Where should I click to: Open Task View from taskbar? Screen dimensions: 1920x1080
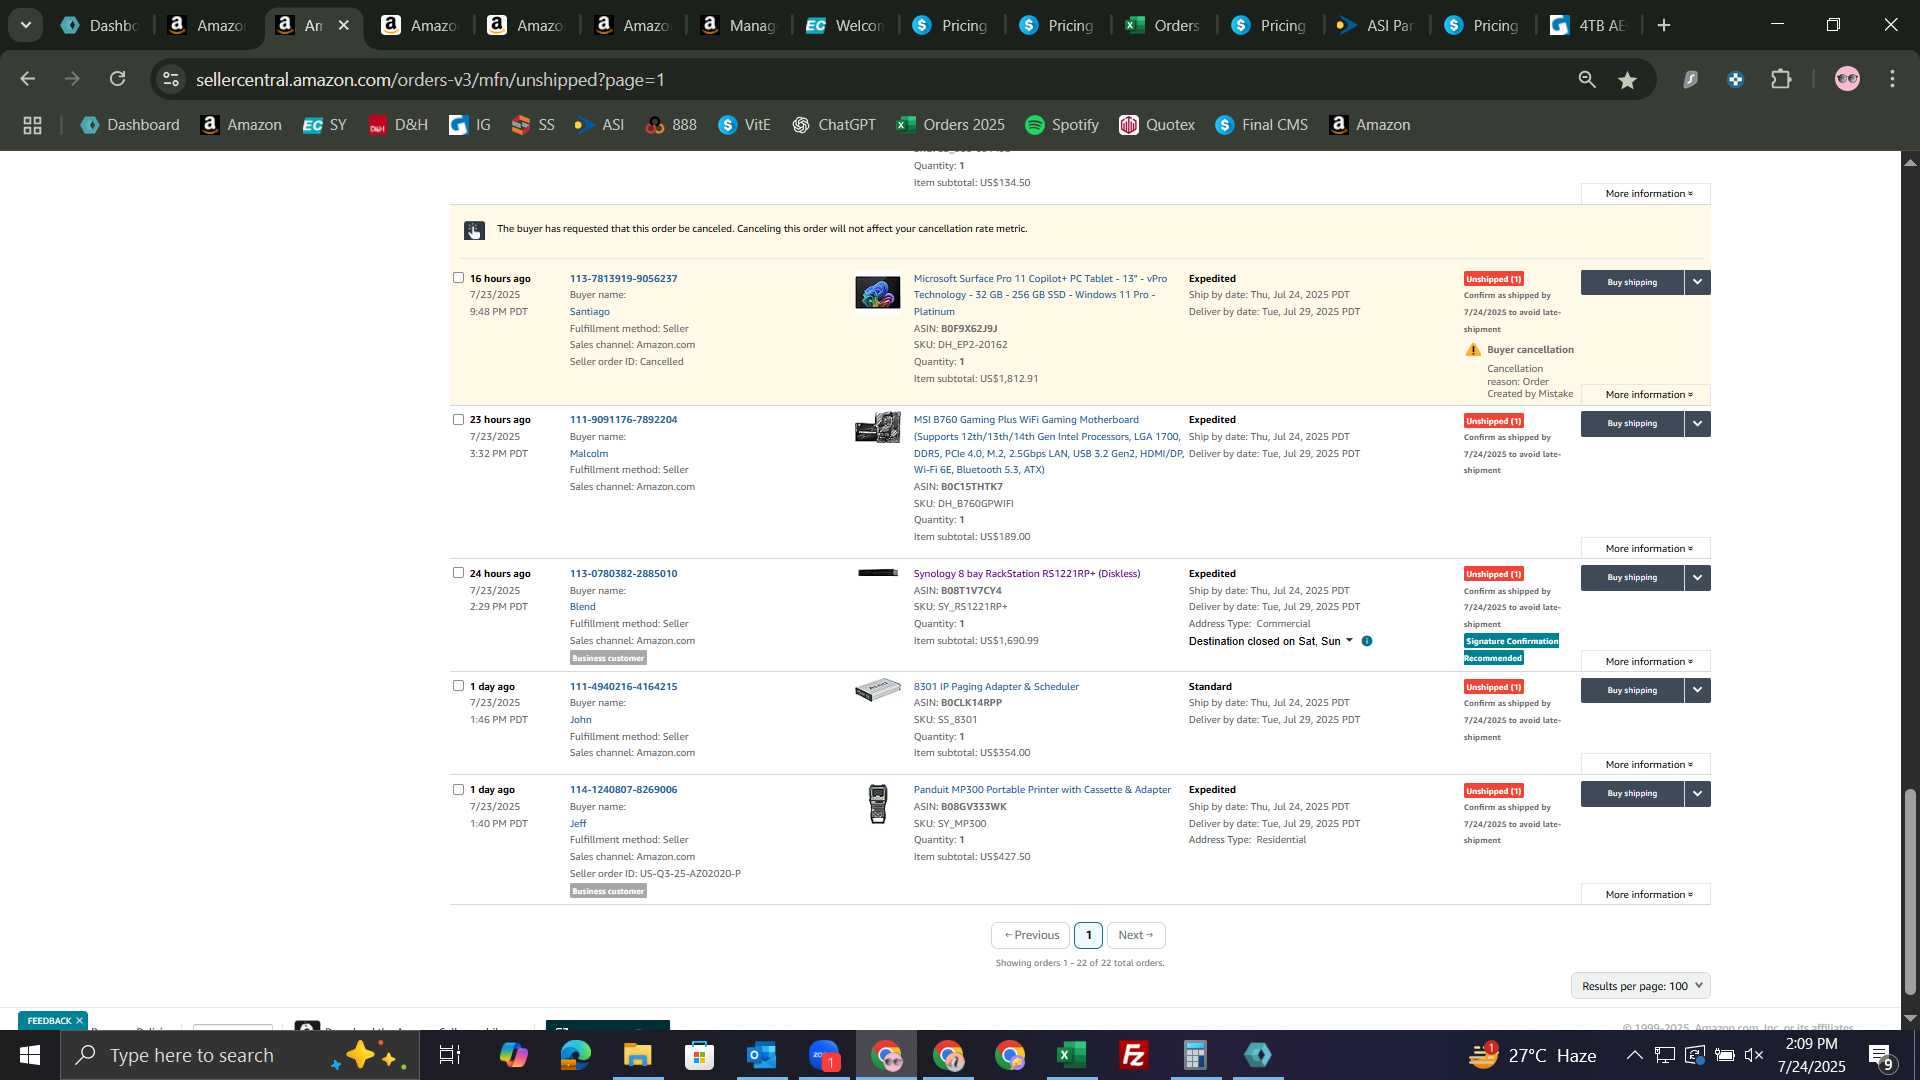tap(450, 1055)
